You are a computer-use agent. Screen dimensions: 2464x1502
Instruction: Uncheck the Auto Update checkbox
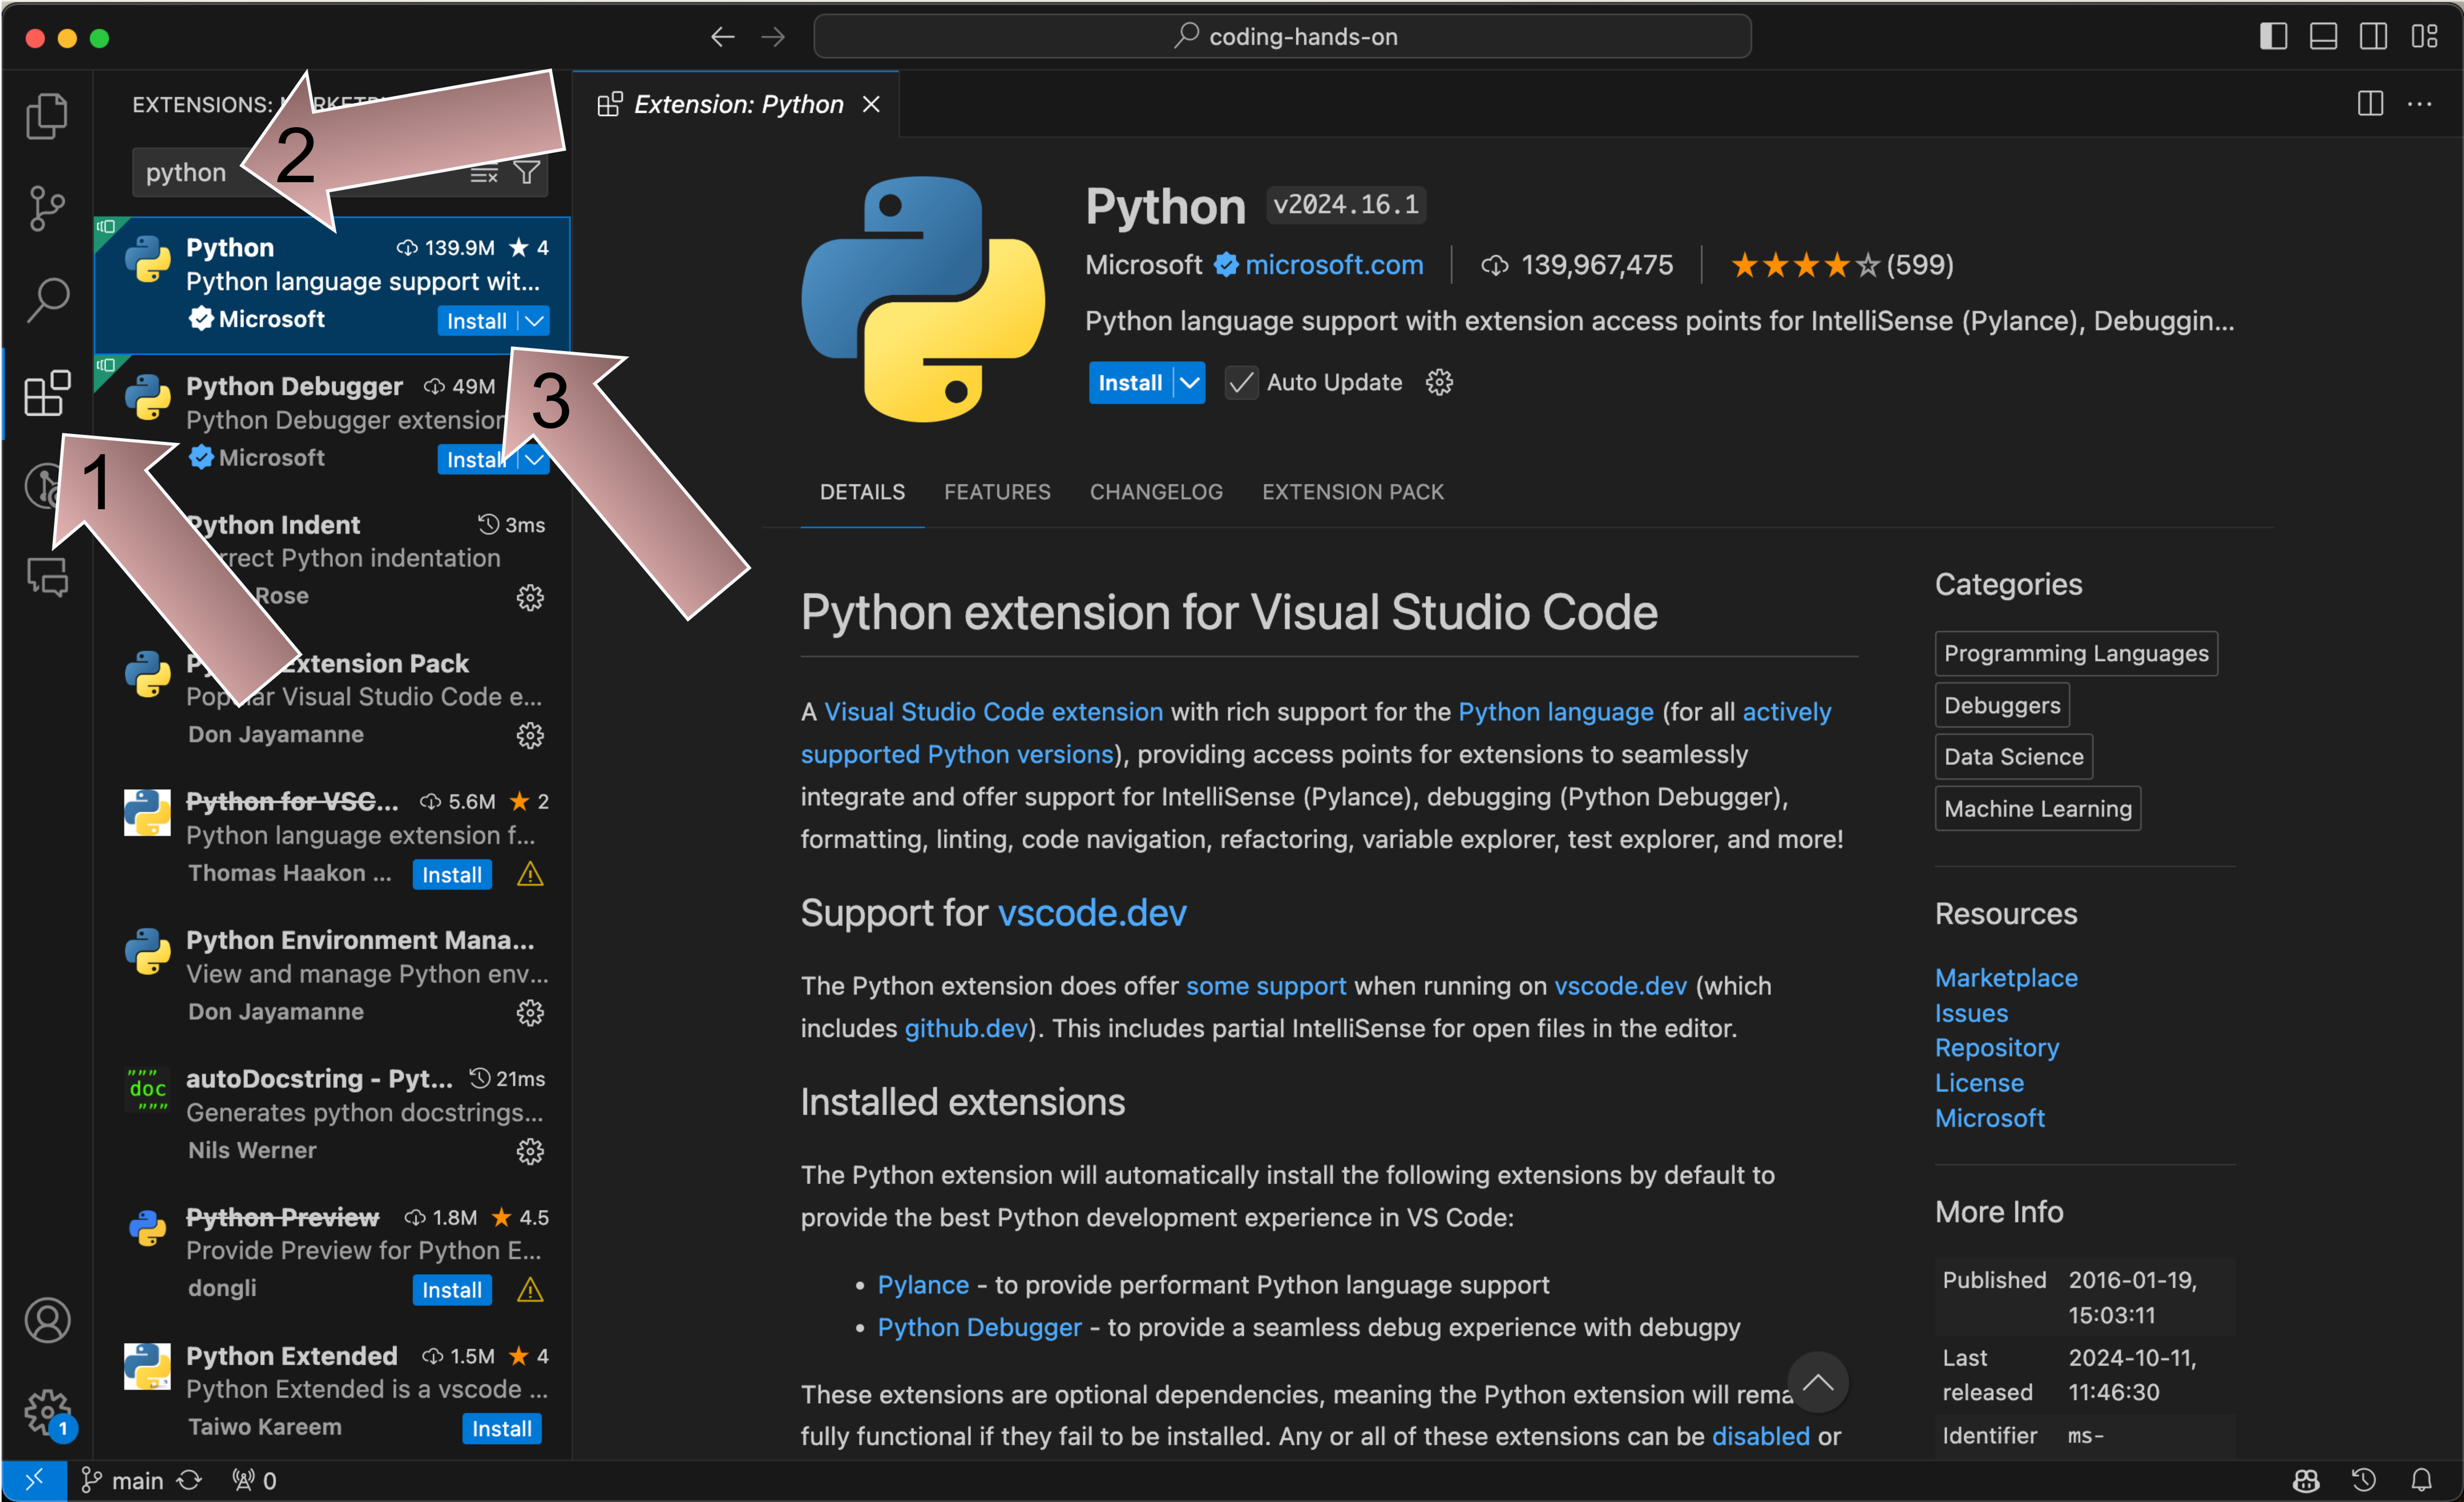tap(1241, 382)
